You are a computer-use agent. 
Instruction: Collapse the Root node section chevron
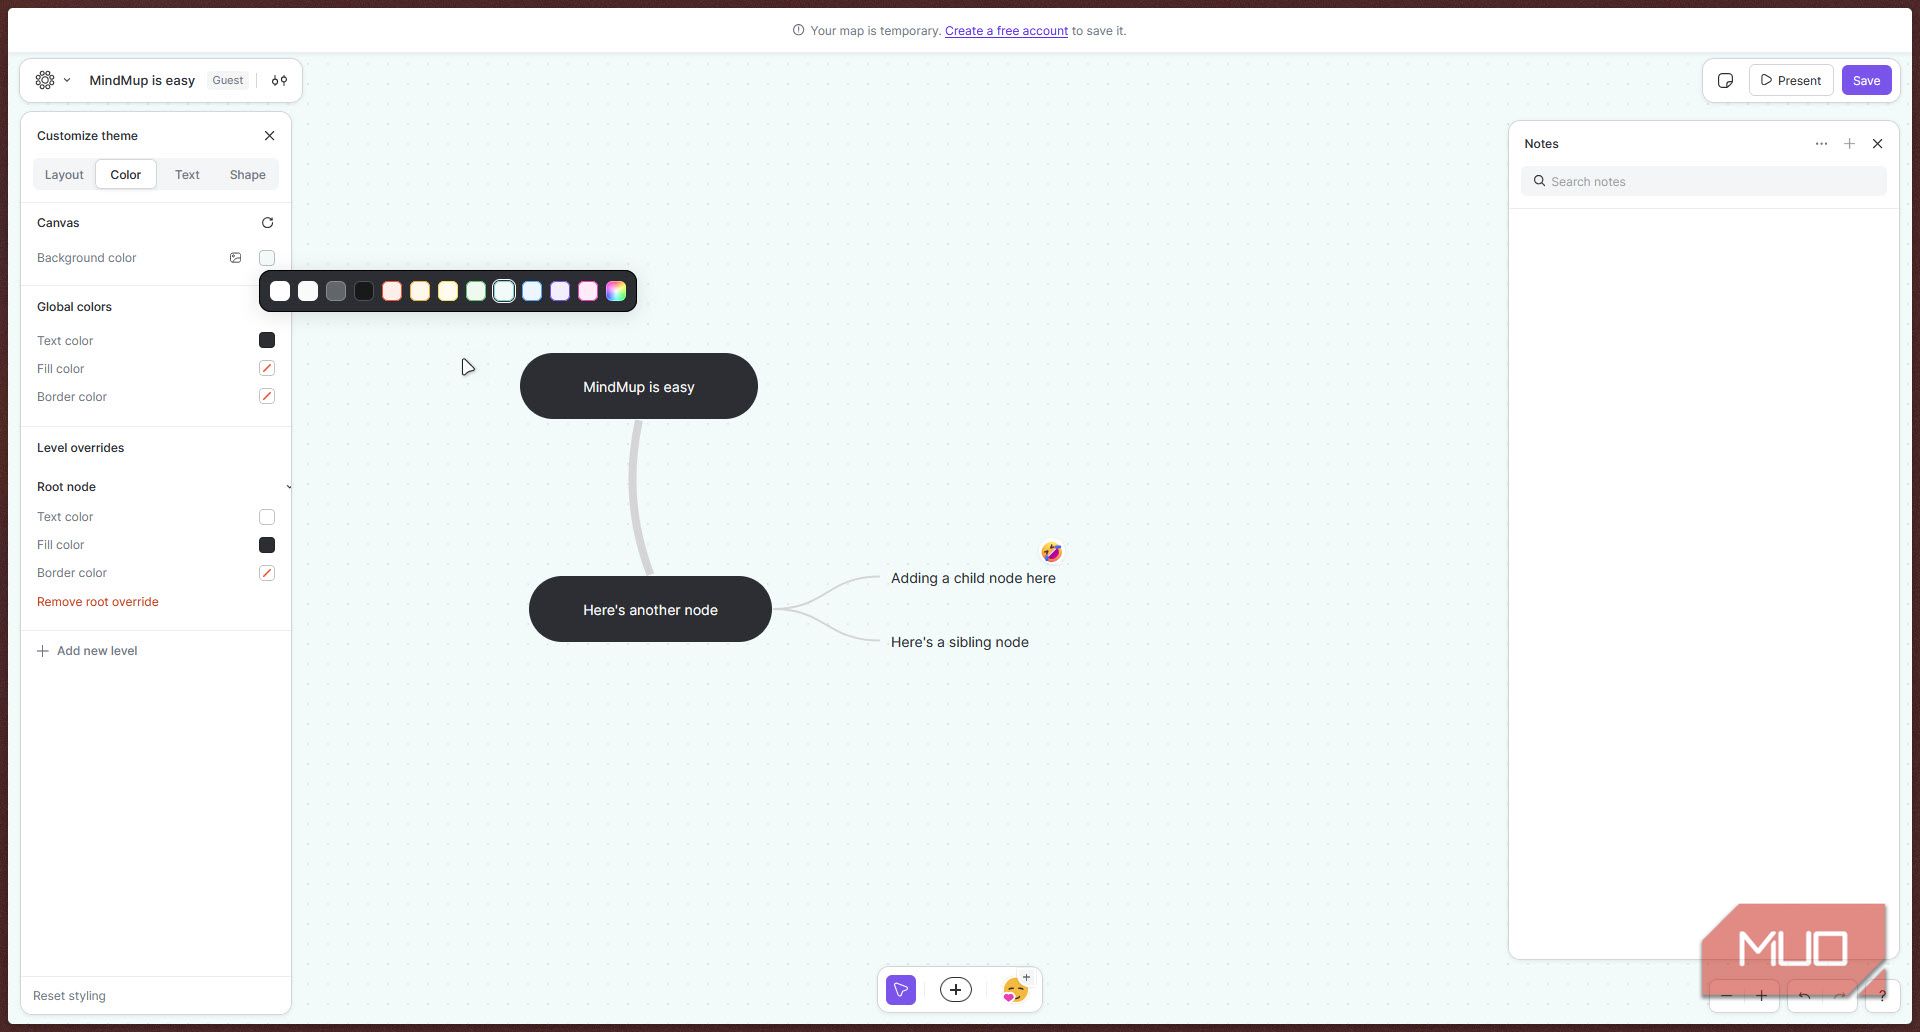pyautogui.click(x=288, y=487)
